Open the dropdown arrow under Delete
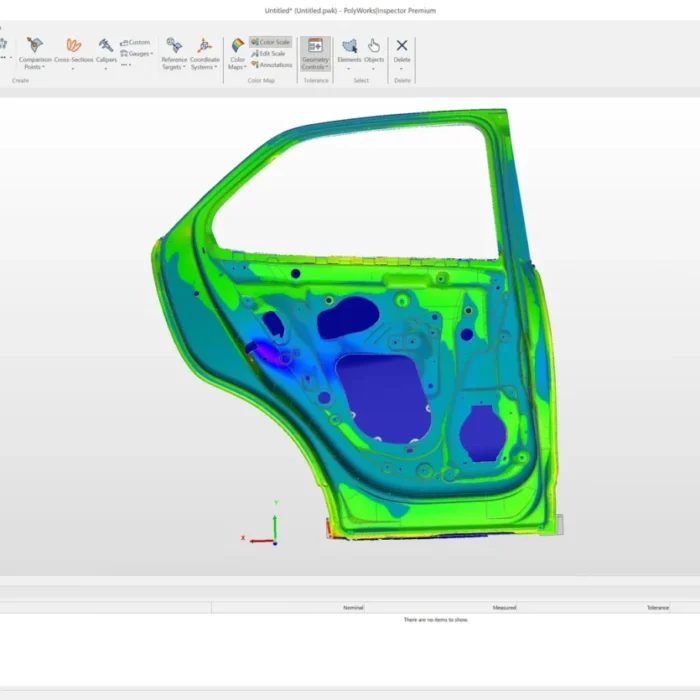The image size is (700, 700). click(x=402, y=69)
